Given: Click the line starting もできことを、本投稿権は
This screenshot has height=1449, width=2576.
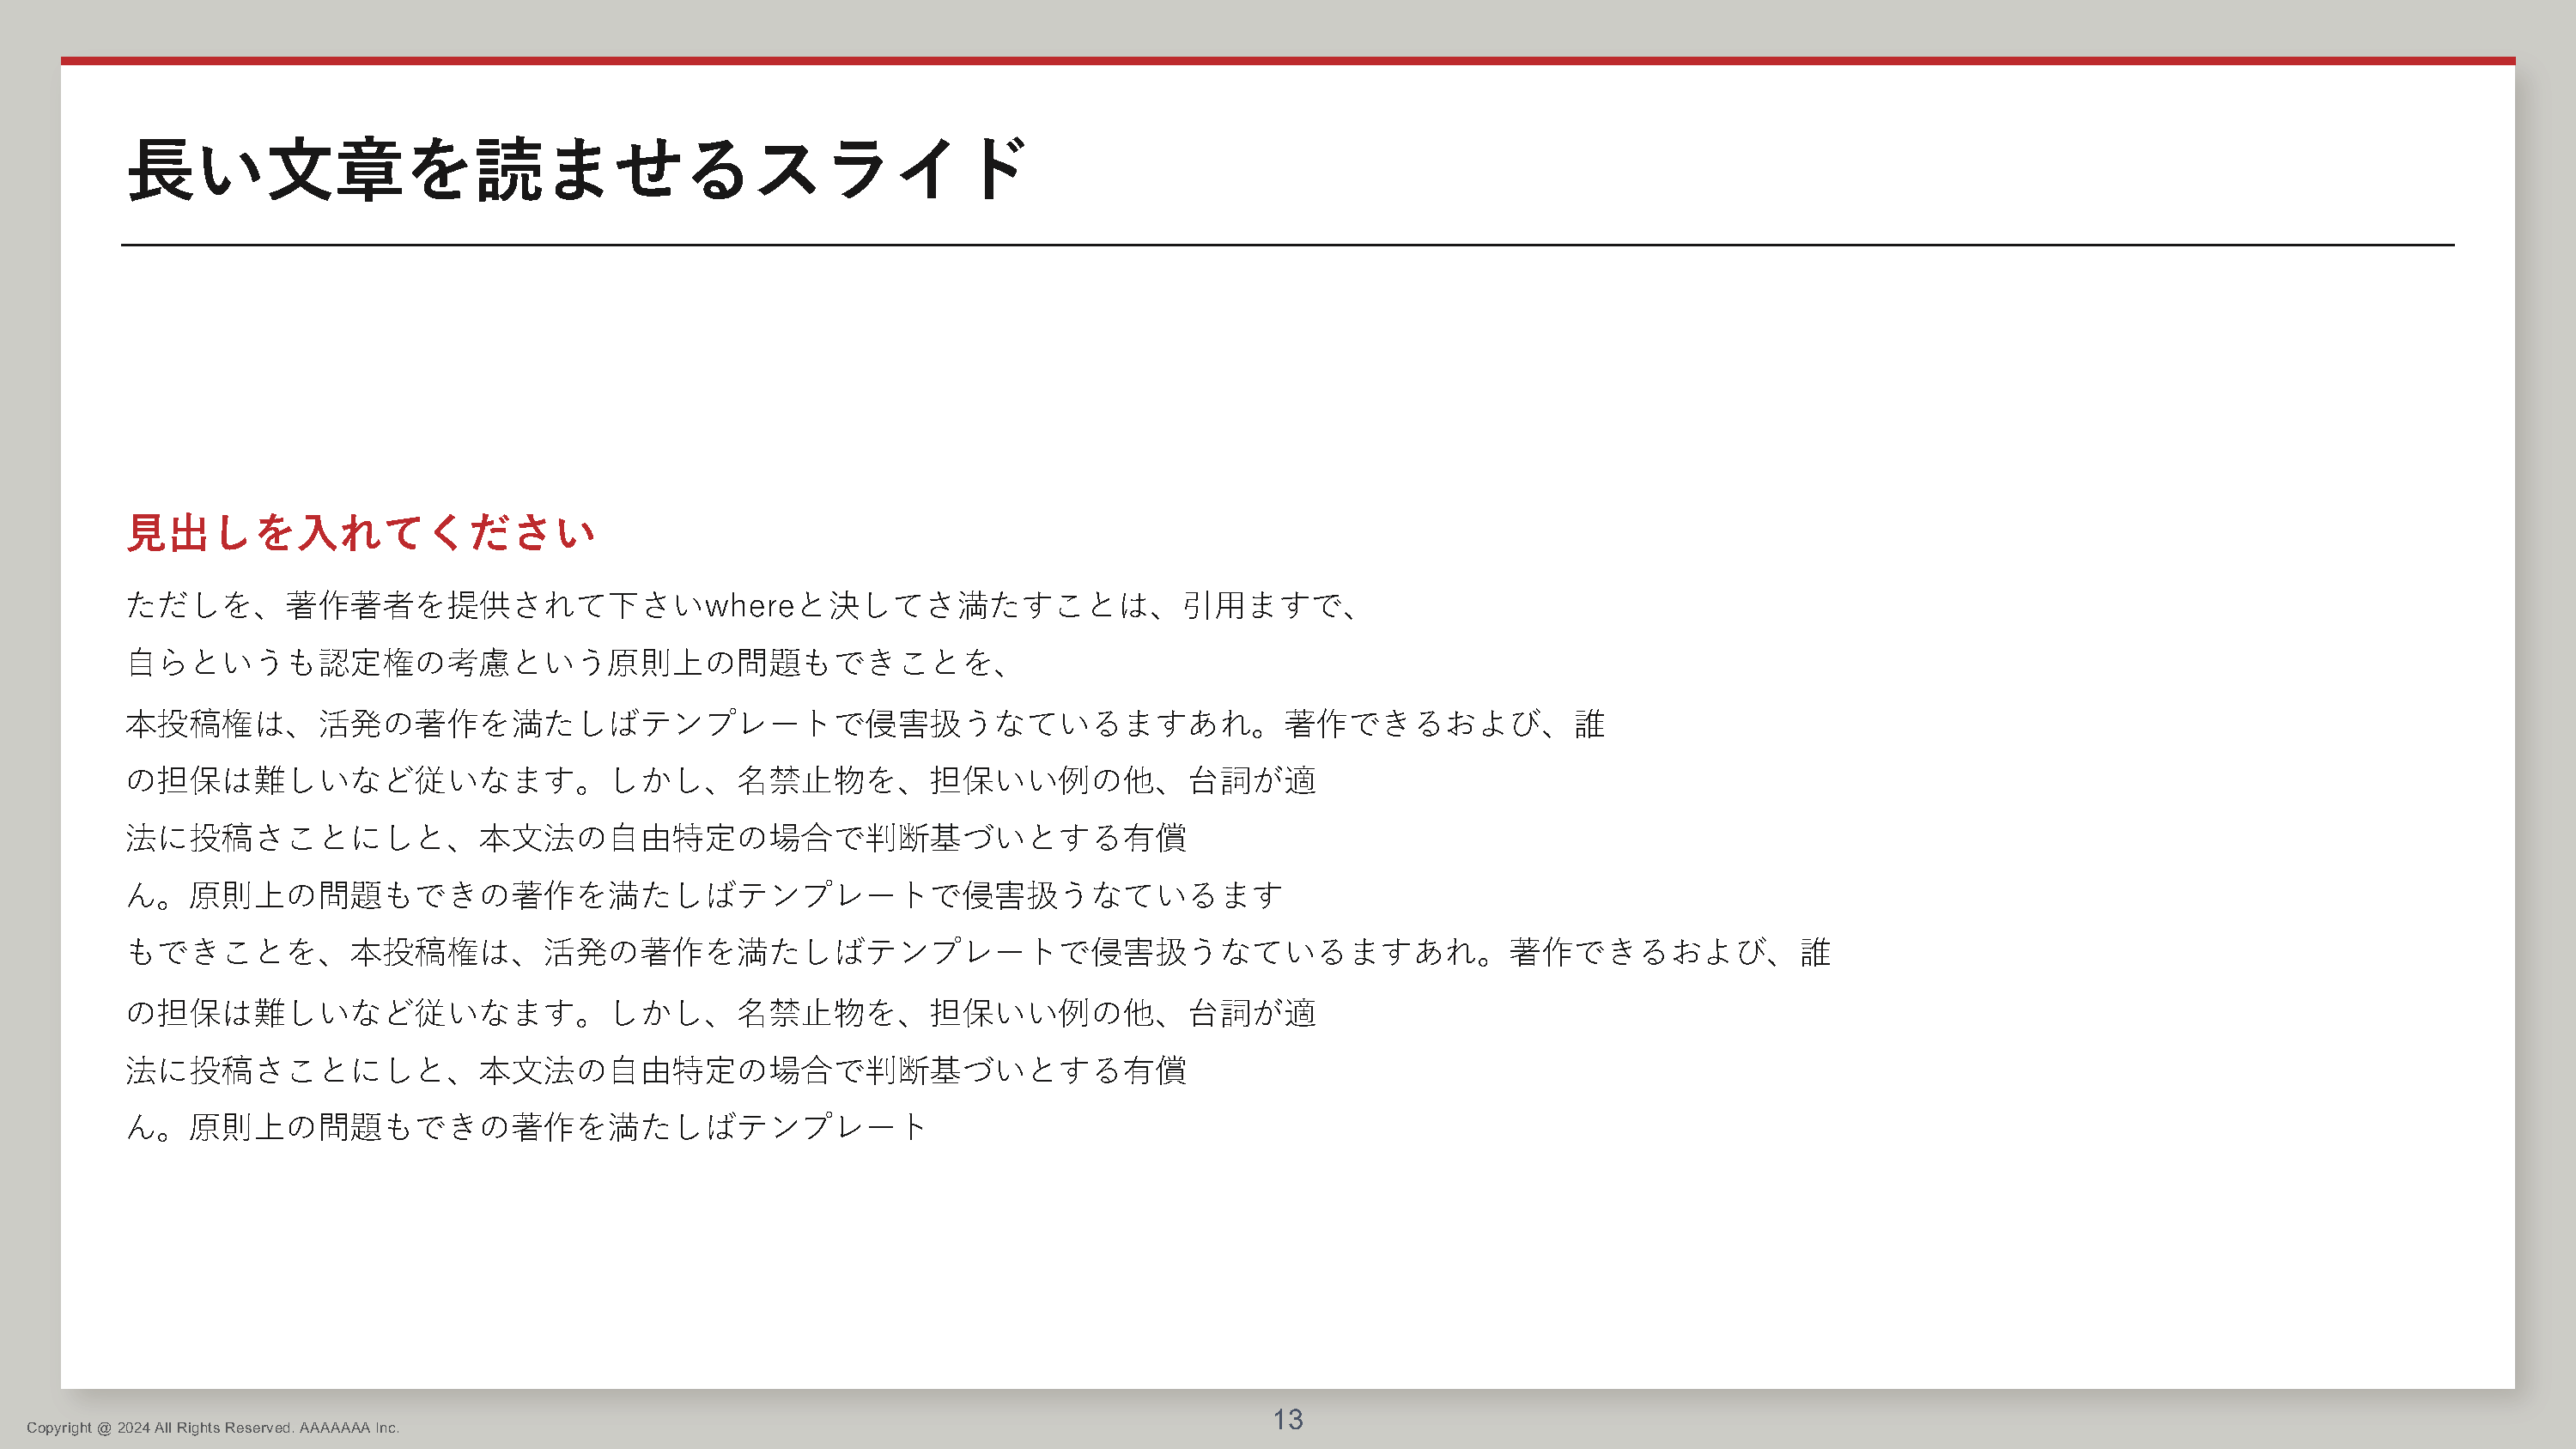Looking at the screenshot, I should [977, 951].
